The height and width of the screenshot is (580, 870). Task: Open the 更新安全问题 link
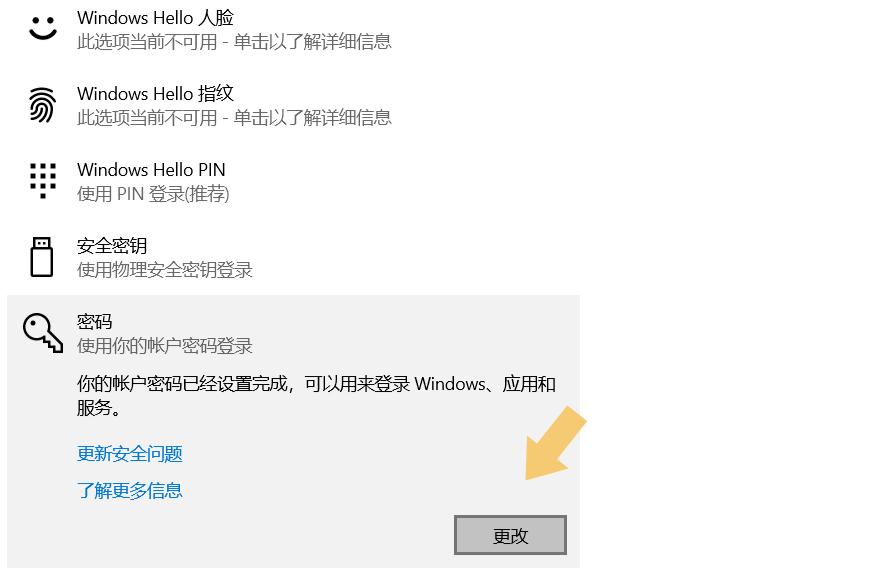[x=130, y=453]
